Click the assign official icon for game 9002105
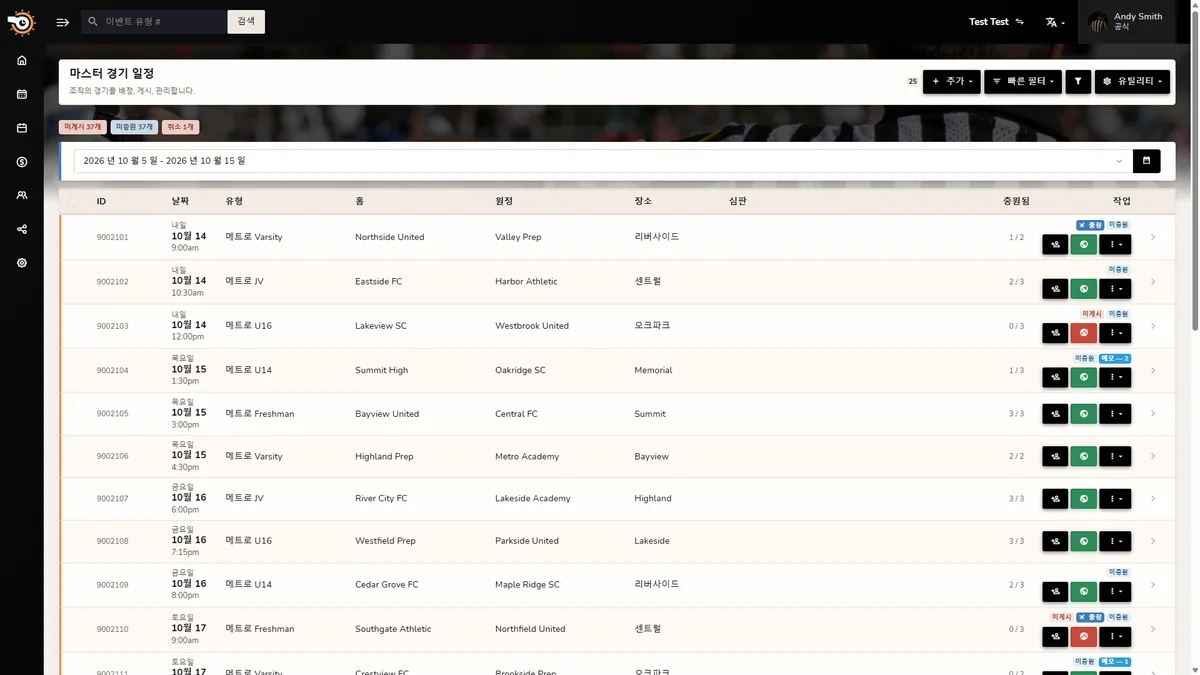Image resolution: width=1200 pixels, height=675 pixels. pyautogui.click(x=1055, y=414)
